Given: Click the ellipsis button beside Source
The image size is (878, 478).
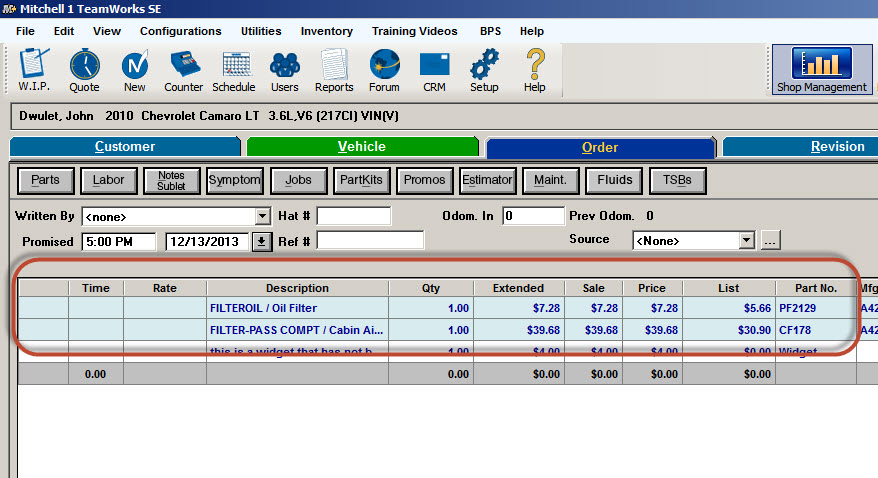Looking at the screenshot, I should click(x=770, y=241).
